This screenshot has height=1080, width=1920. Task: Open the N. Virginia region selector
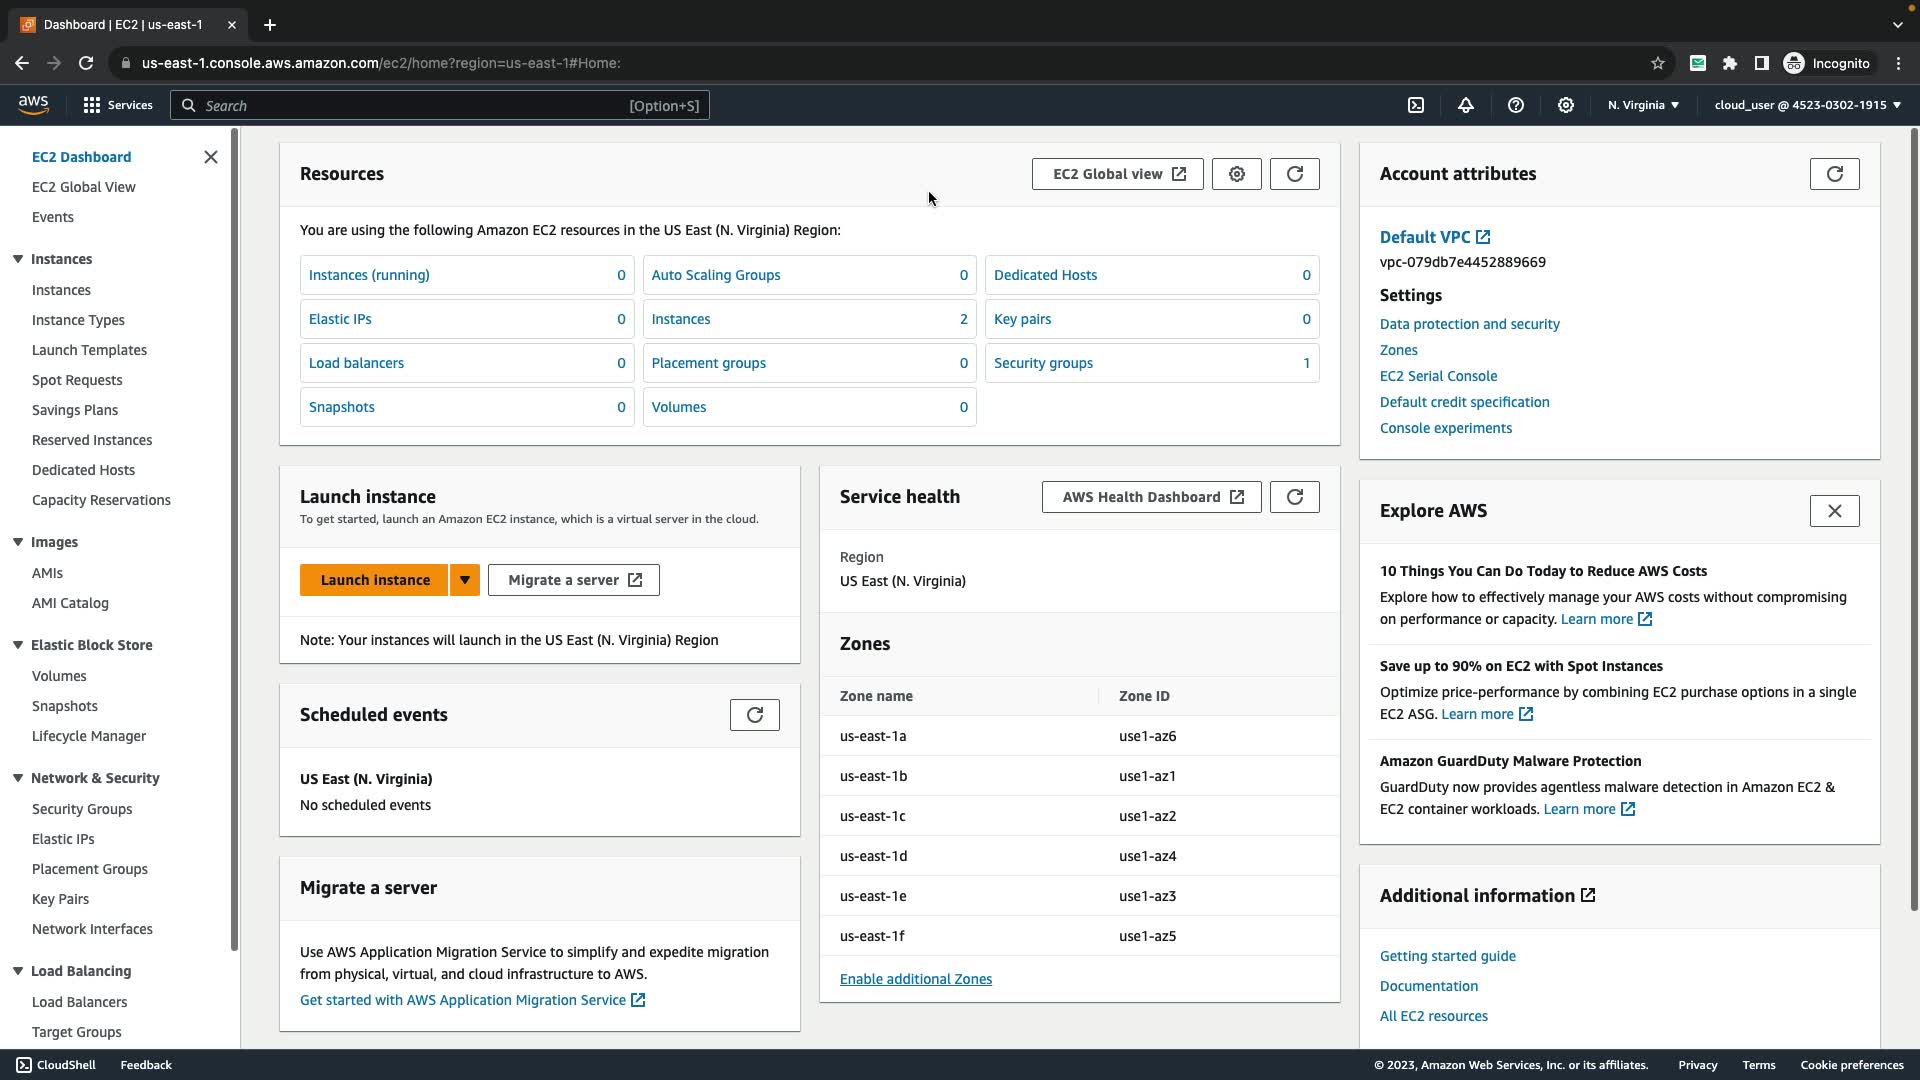point(1643,105)
